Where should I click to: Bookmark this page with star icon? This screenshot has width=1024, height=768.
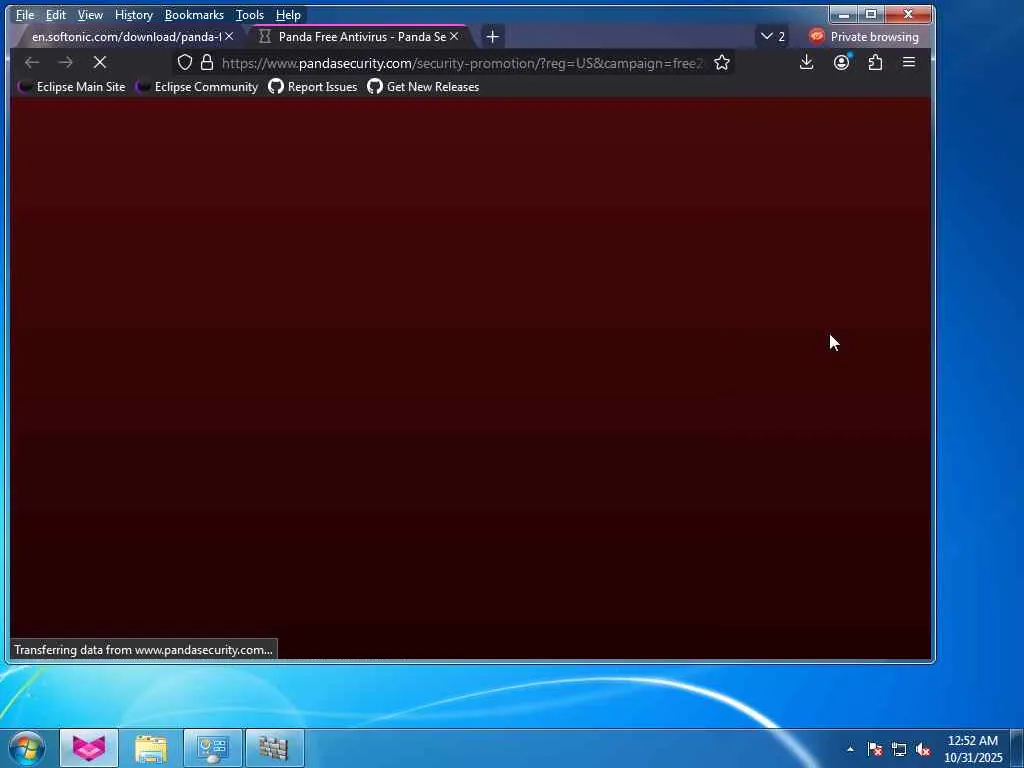(x=722, y=62)
